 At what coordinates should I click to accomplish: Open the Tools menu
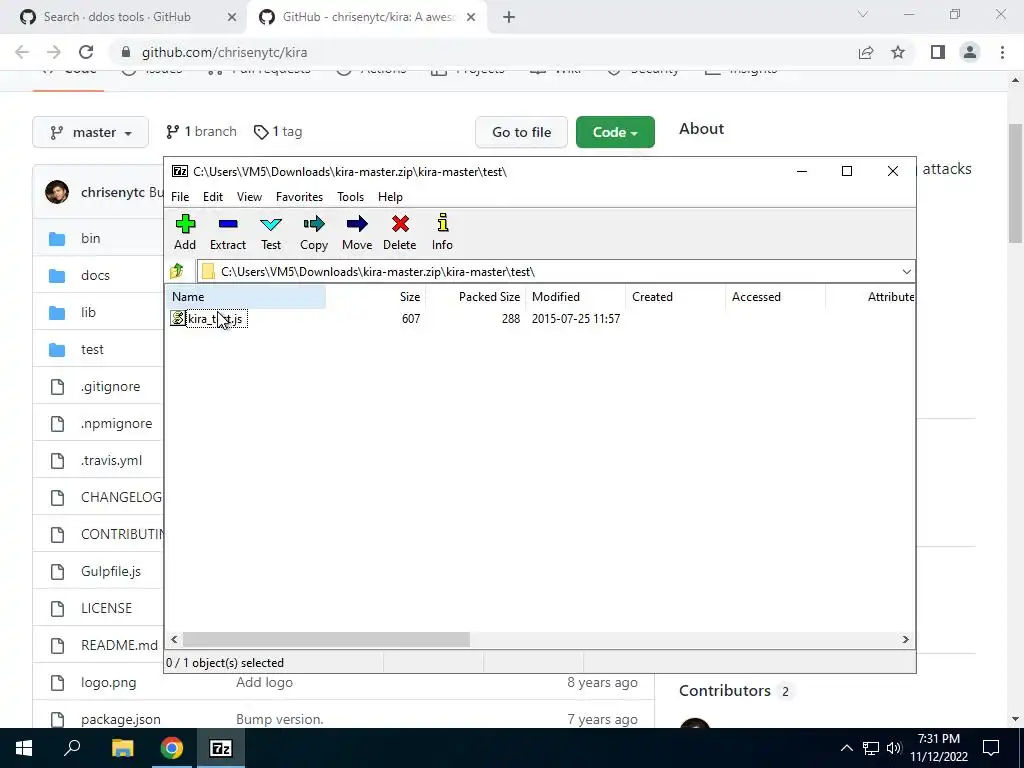coord(350,197)
